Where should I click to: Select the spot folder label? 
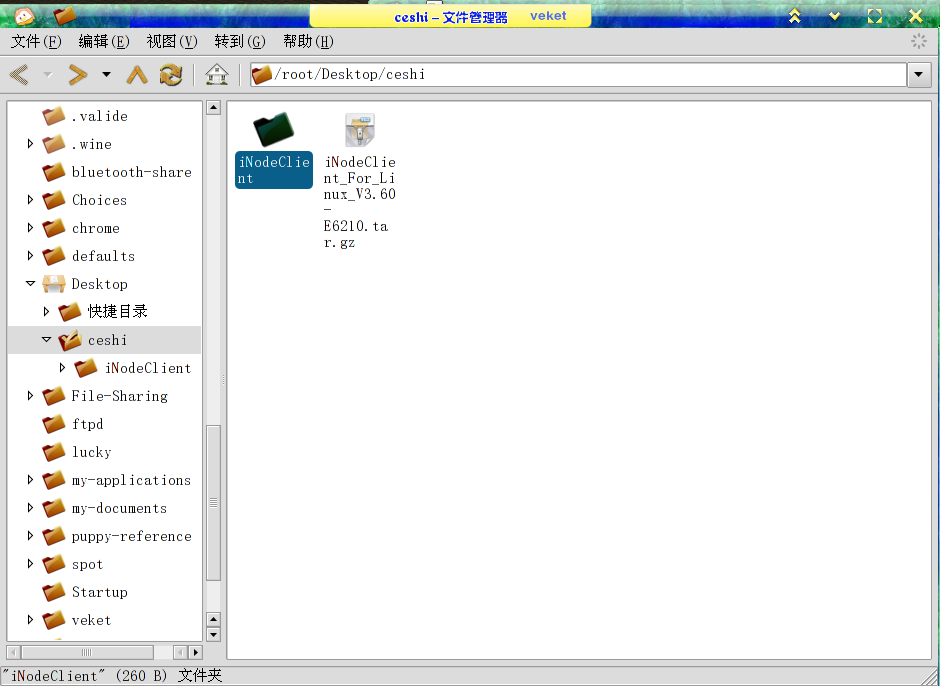88,564
